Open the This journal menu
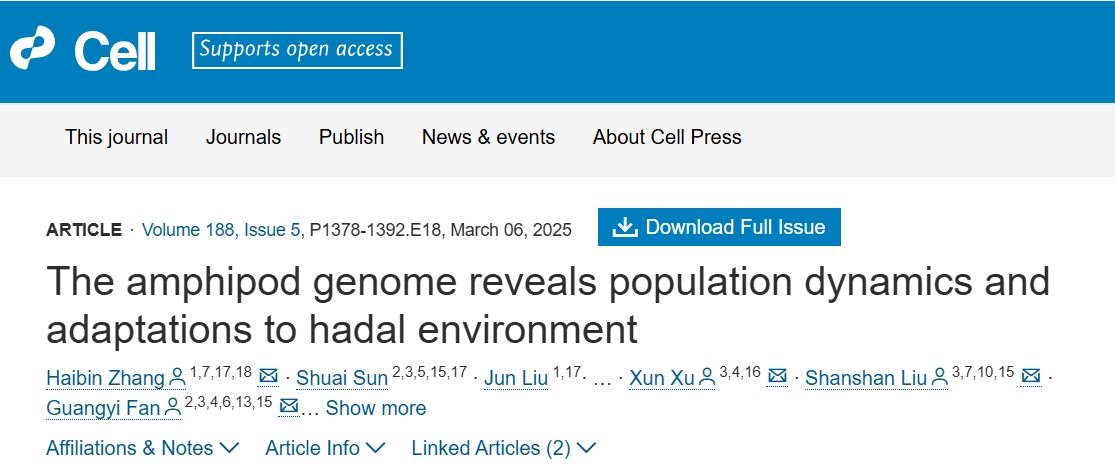1115x470 pixels. coord(117,137)
